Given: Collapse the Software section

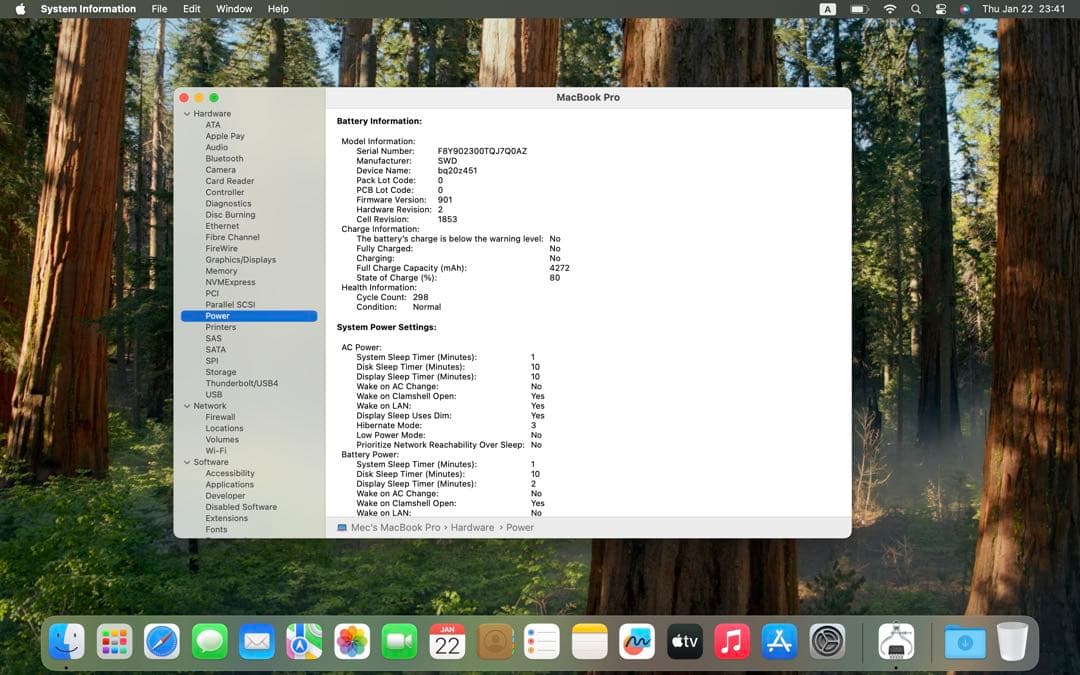Looking at the screenshot, I should (x=186, y=462).
